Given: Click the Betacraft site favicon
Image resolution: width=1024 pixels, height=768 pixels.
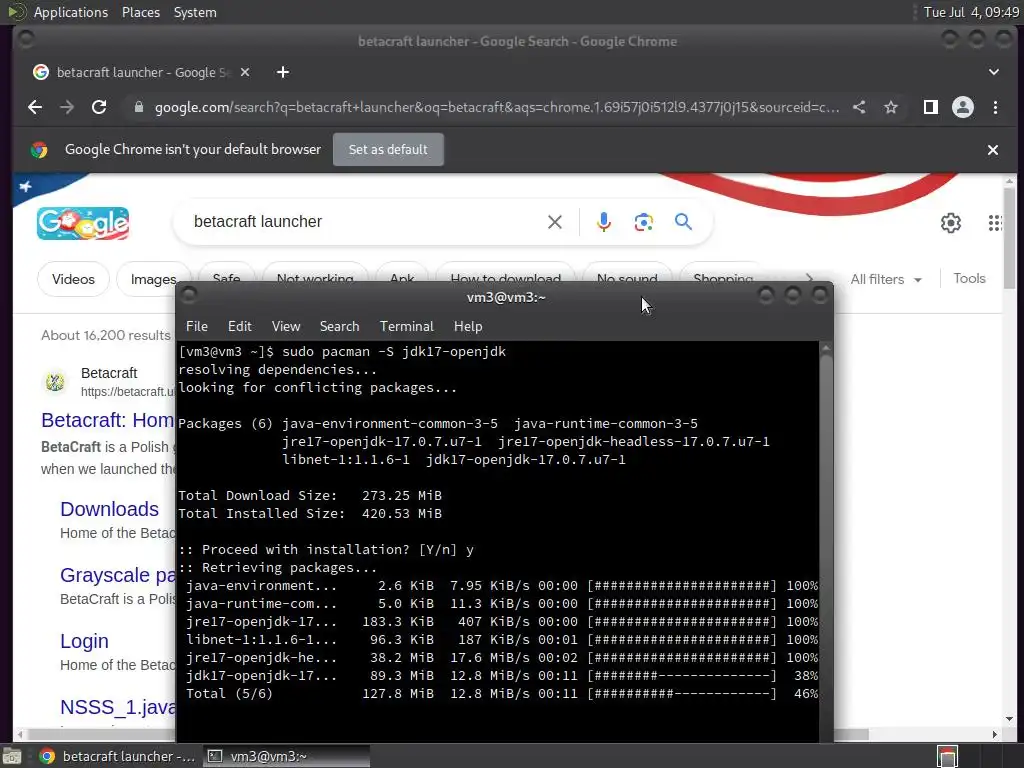Looking at the screenshot, I should click(x=55, y=382).
